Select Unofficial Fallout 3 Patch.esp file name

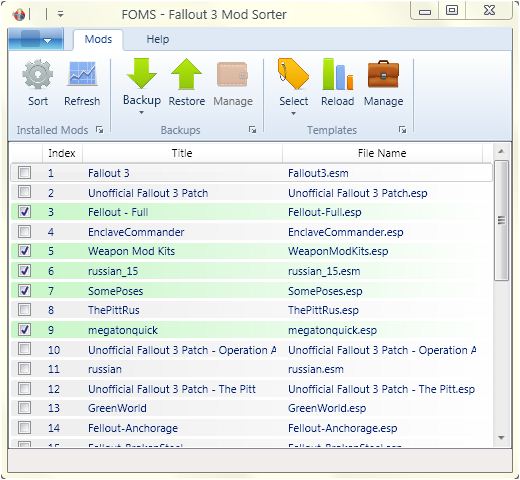coord(358,193)
